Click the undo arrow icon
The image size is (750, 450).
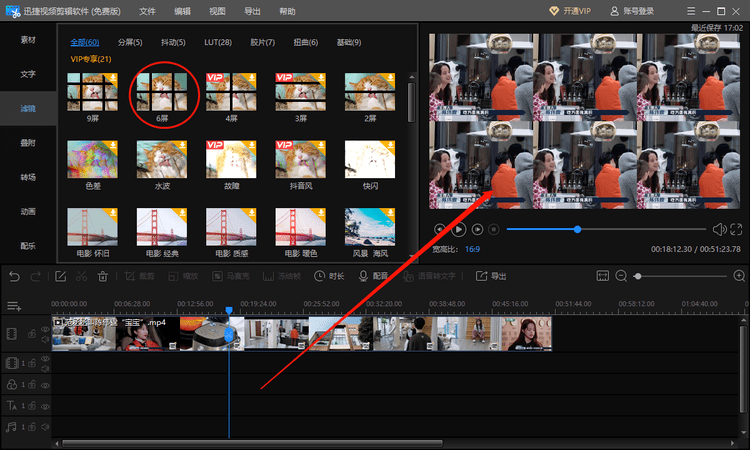click(14, 276)
